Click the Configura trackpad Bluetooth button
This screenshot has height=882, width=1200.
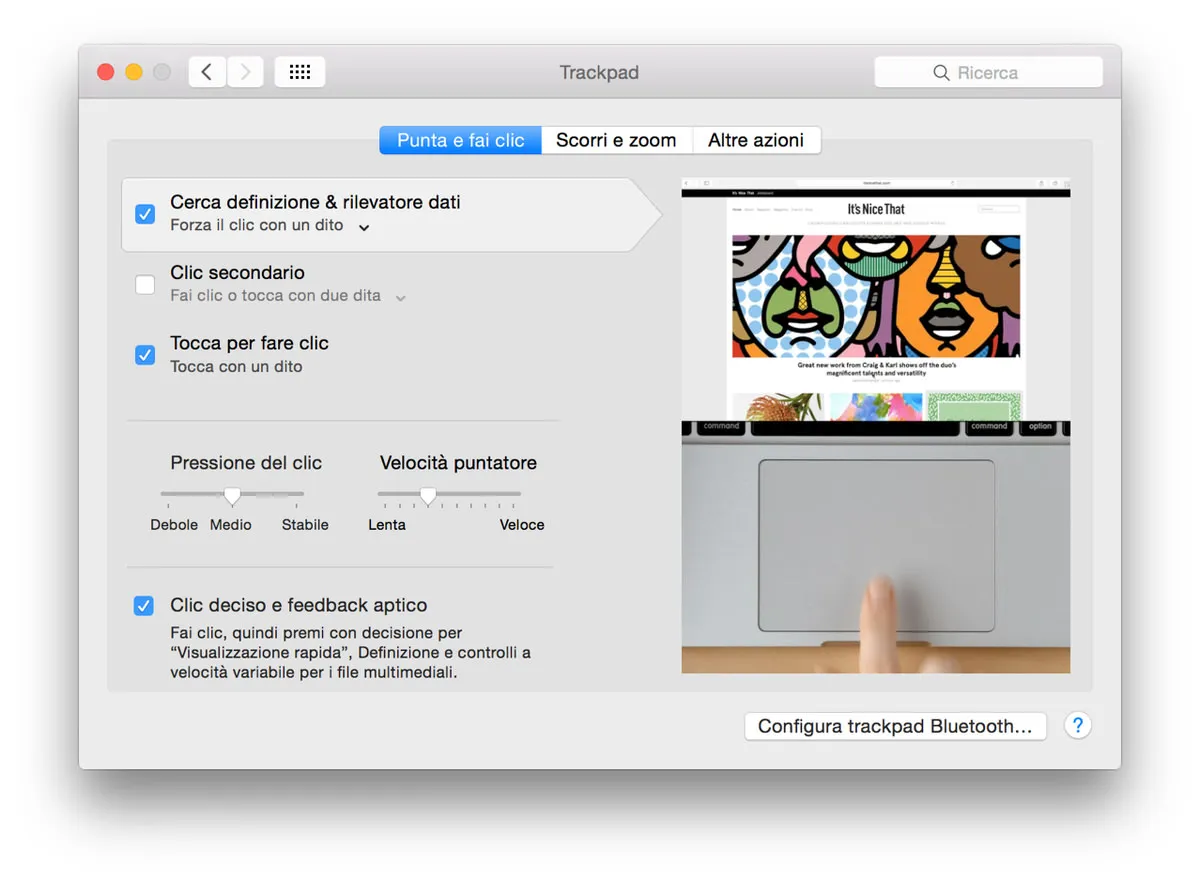tap(895, 726)
